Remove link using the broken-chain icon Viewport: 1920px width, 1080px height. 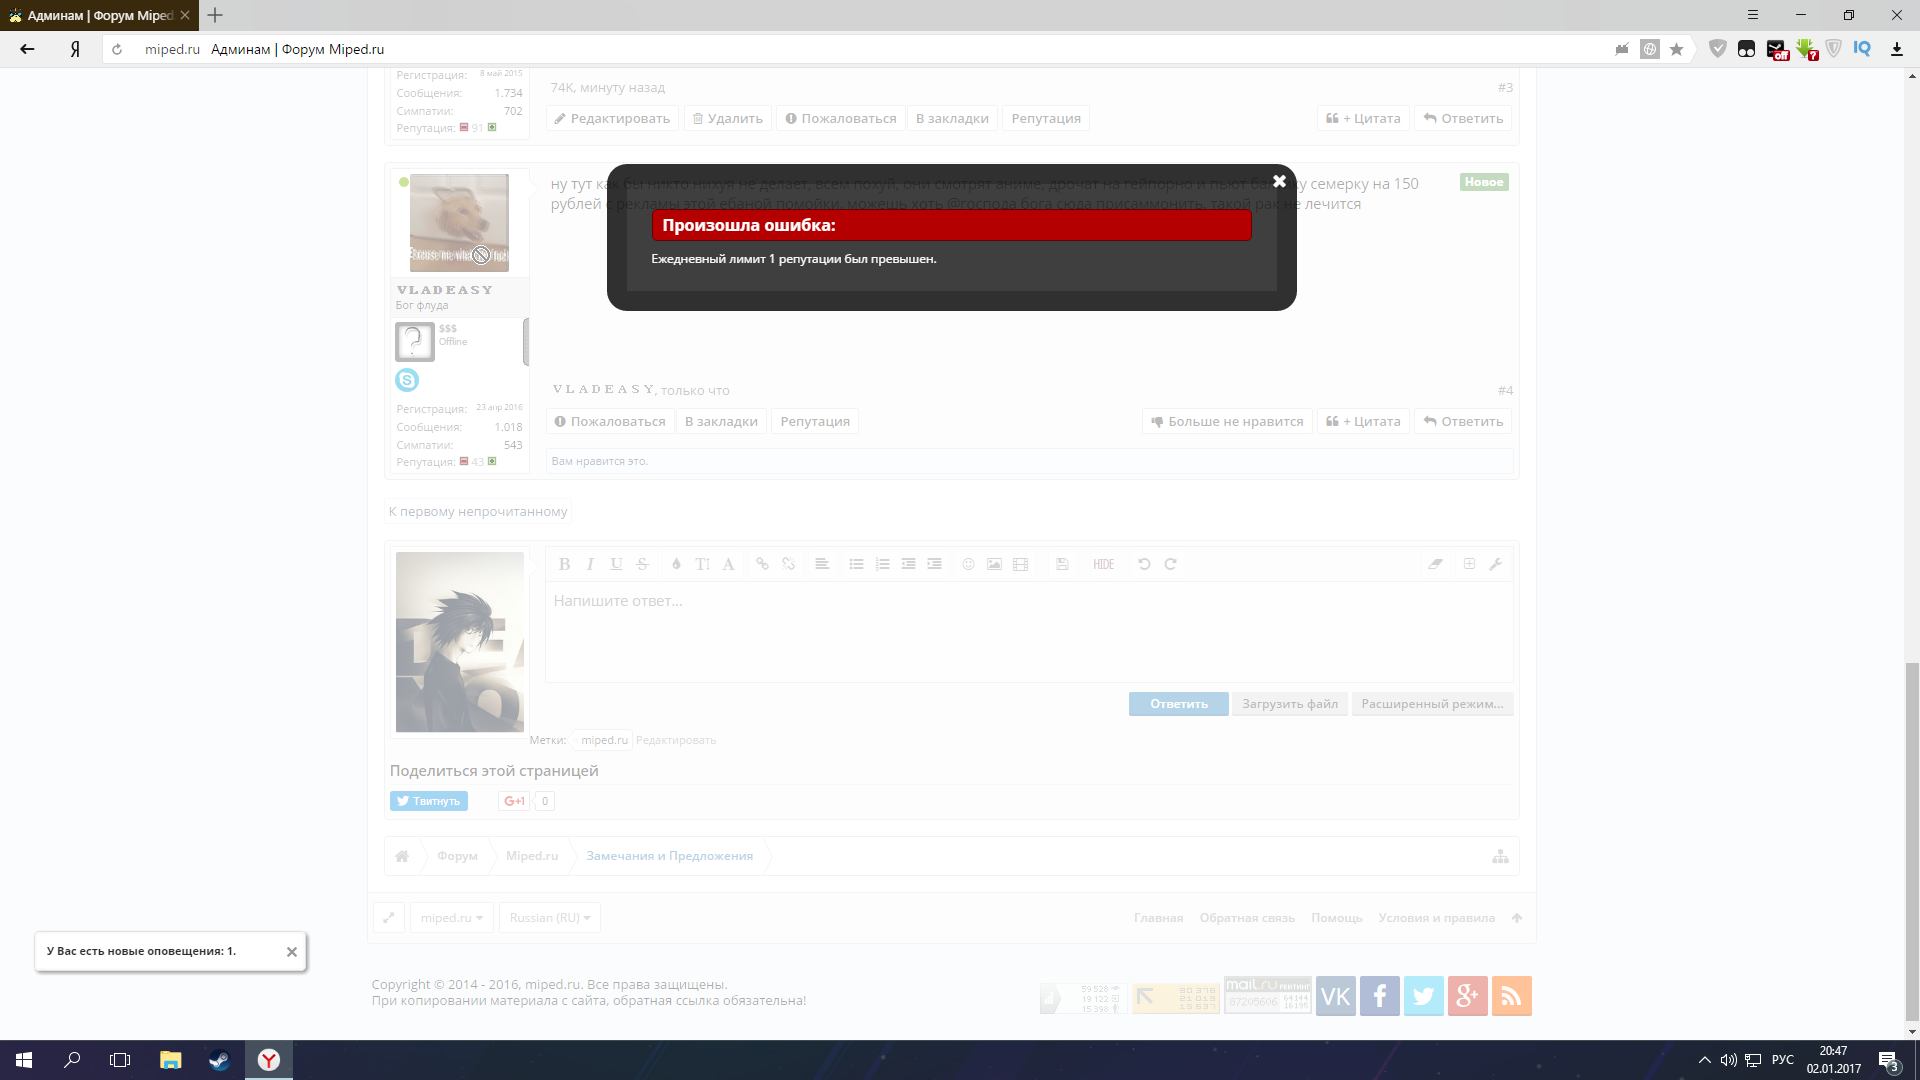coord(788,564)
